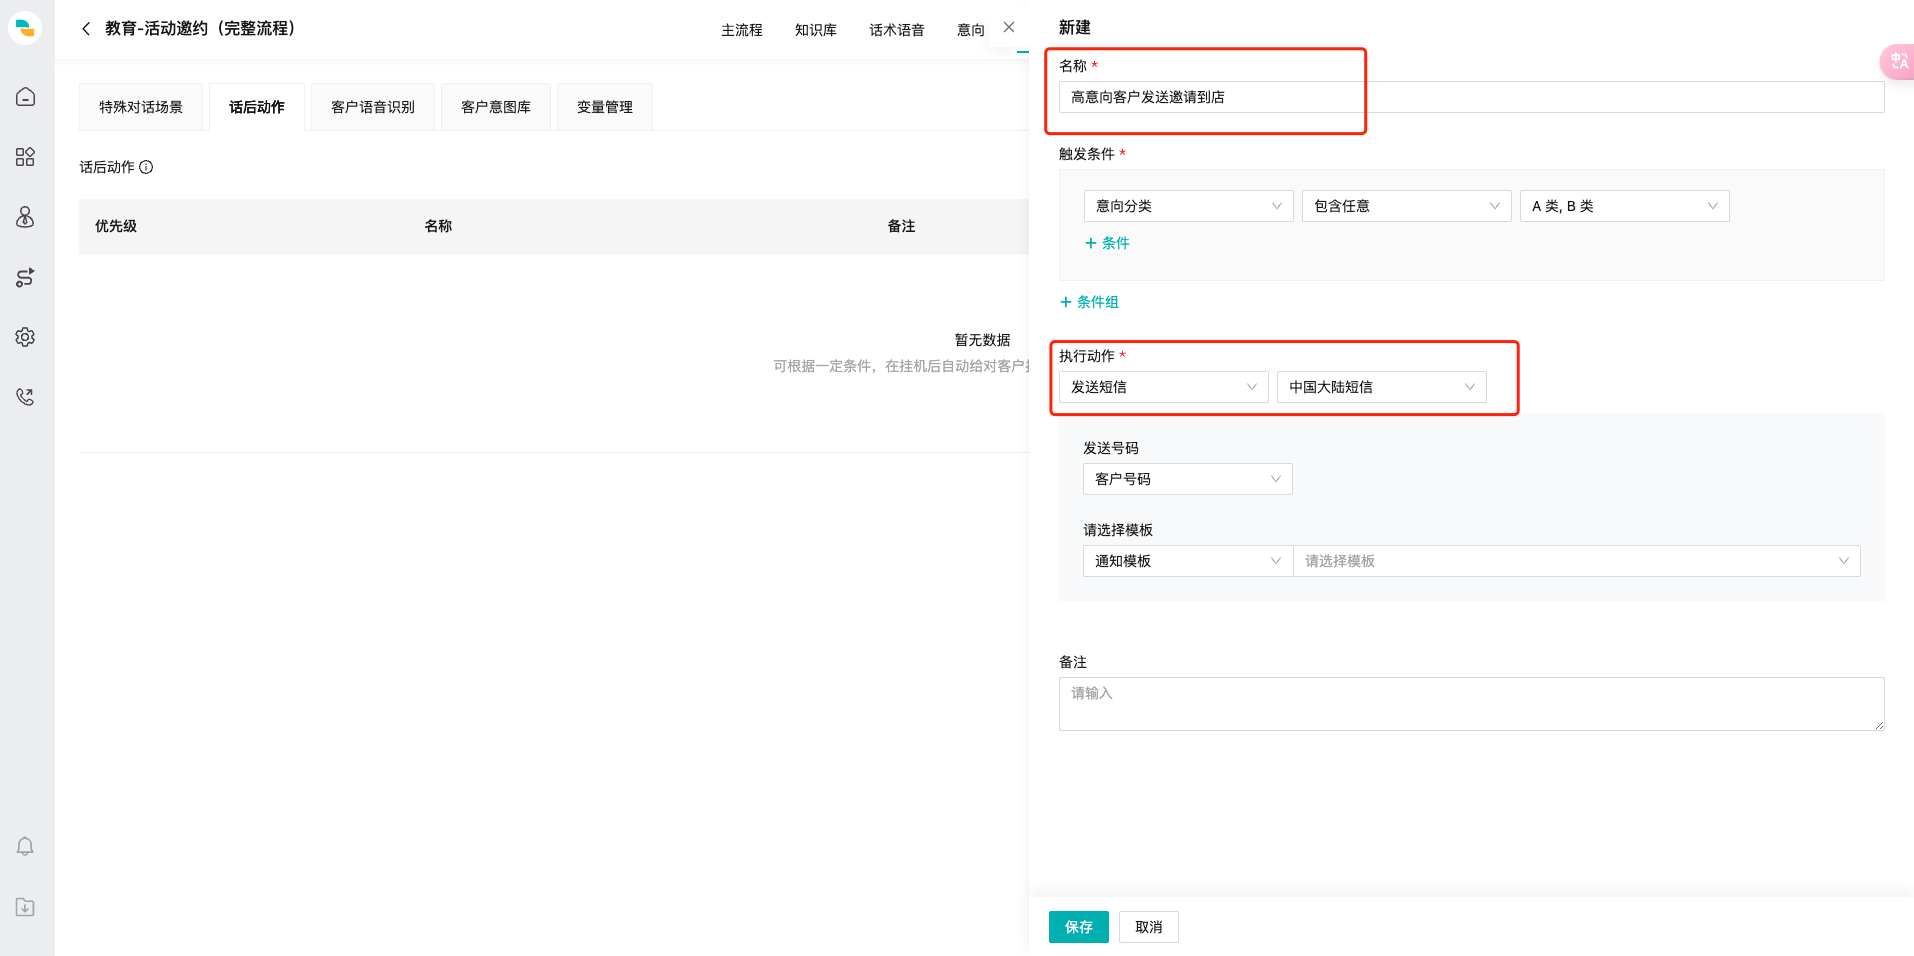Screen dimensions: 1914x956
Task: Click the 取消 button
Action: click(x=1149, y=927)
